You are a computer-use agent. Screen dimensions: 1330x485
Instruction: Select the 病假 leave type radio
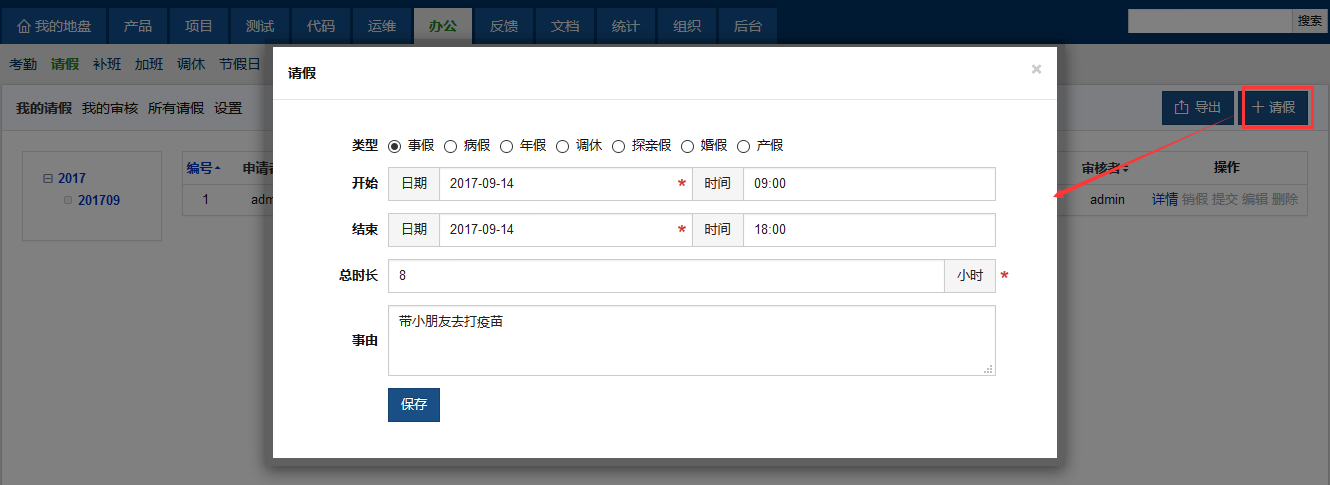coord(450,146)
